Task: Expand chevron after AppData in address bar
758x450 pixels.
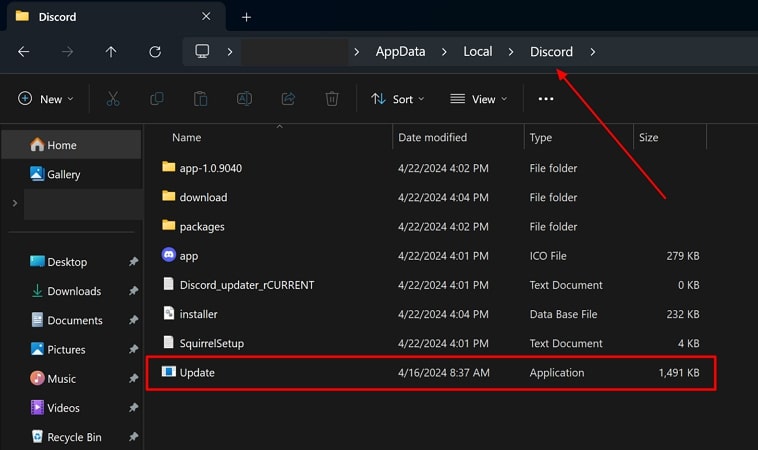Action: [x=444, y=52]
